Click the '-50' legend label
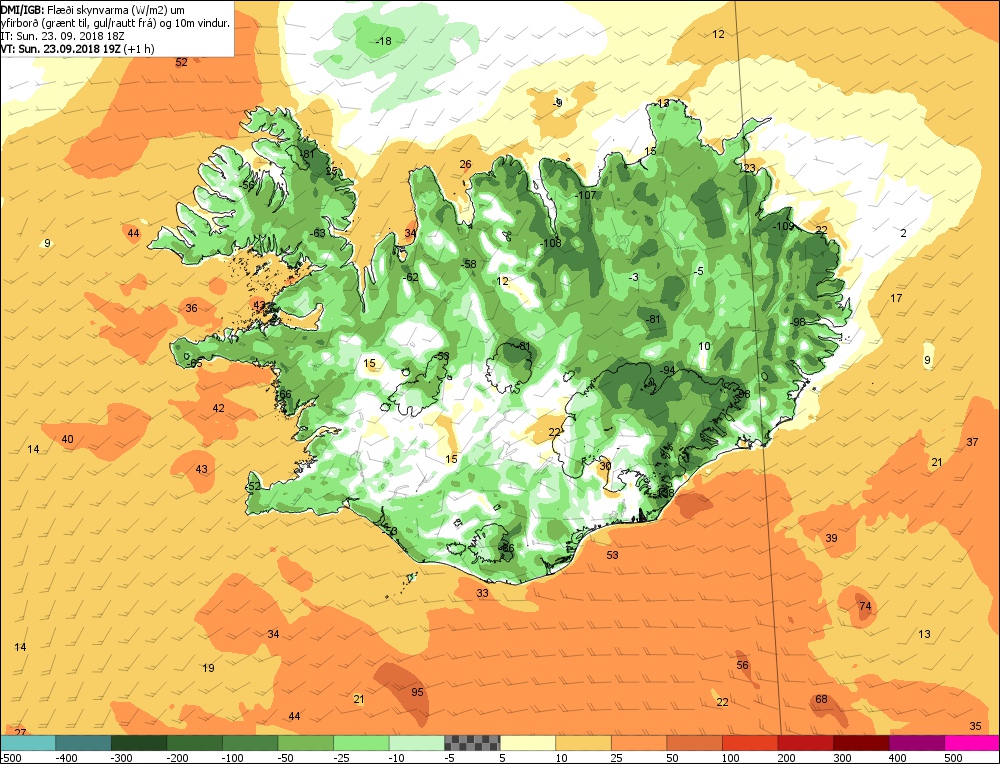1000x764 pixels. click(286, 758)
